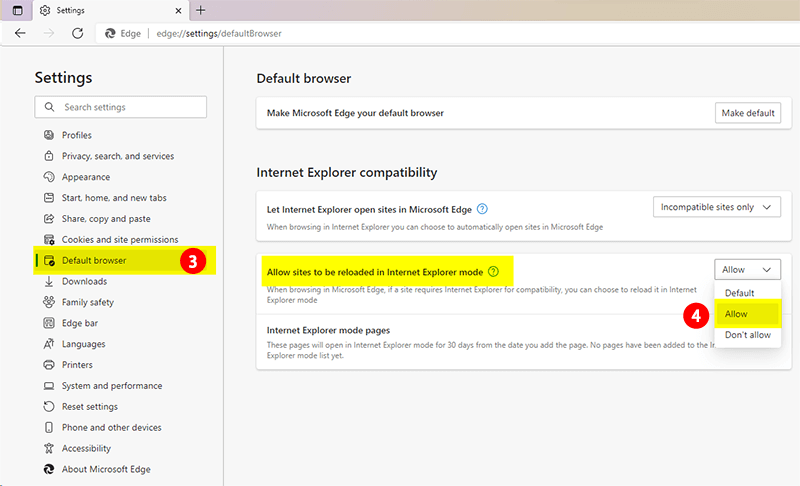Viewport: 800px width, 486px height.
Task: Click the Privacy lock icon in sidebar
Action: click(x=49, y=156)
